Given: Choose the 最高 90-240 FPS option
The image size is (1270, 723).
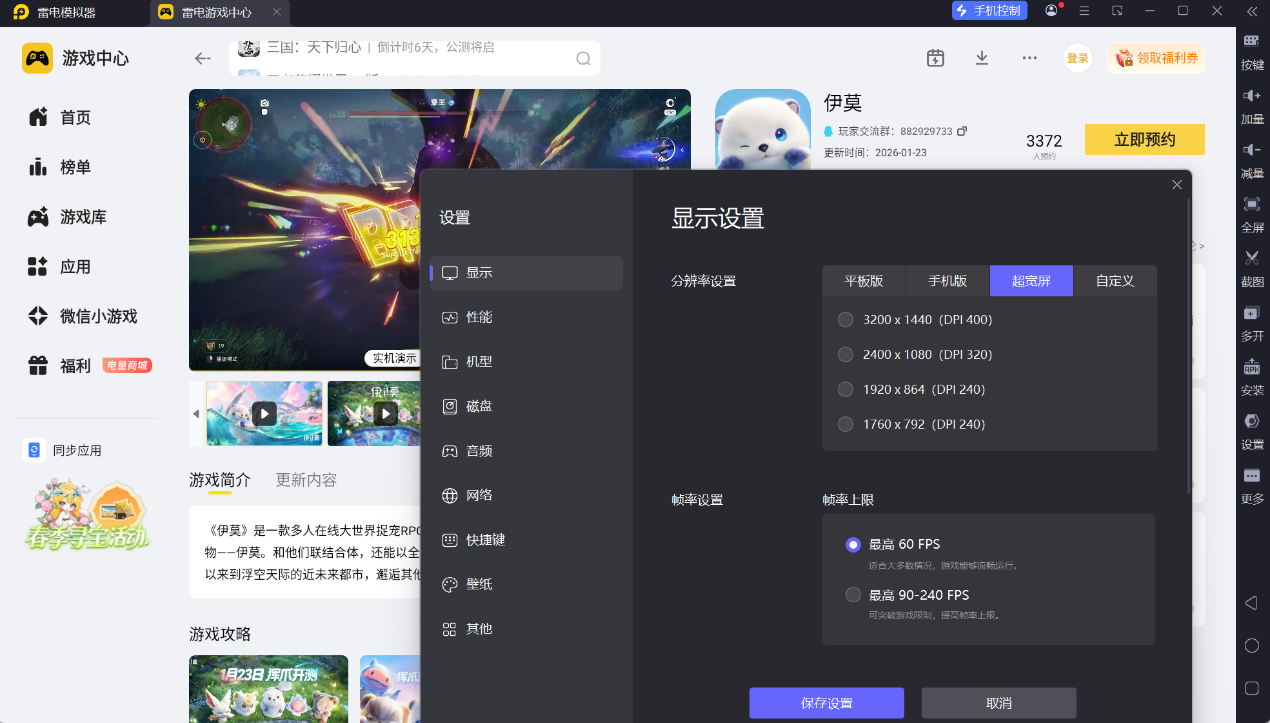Looking at the screenshot, I should click(853, 595).
